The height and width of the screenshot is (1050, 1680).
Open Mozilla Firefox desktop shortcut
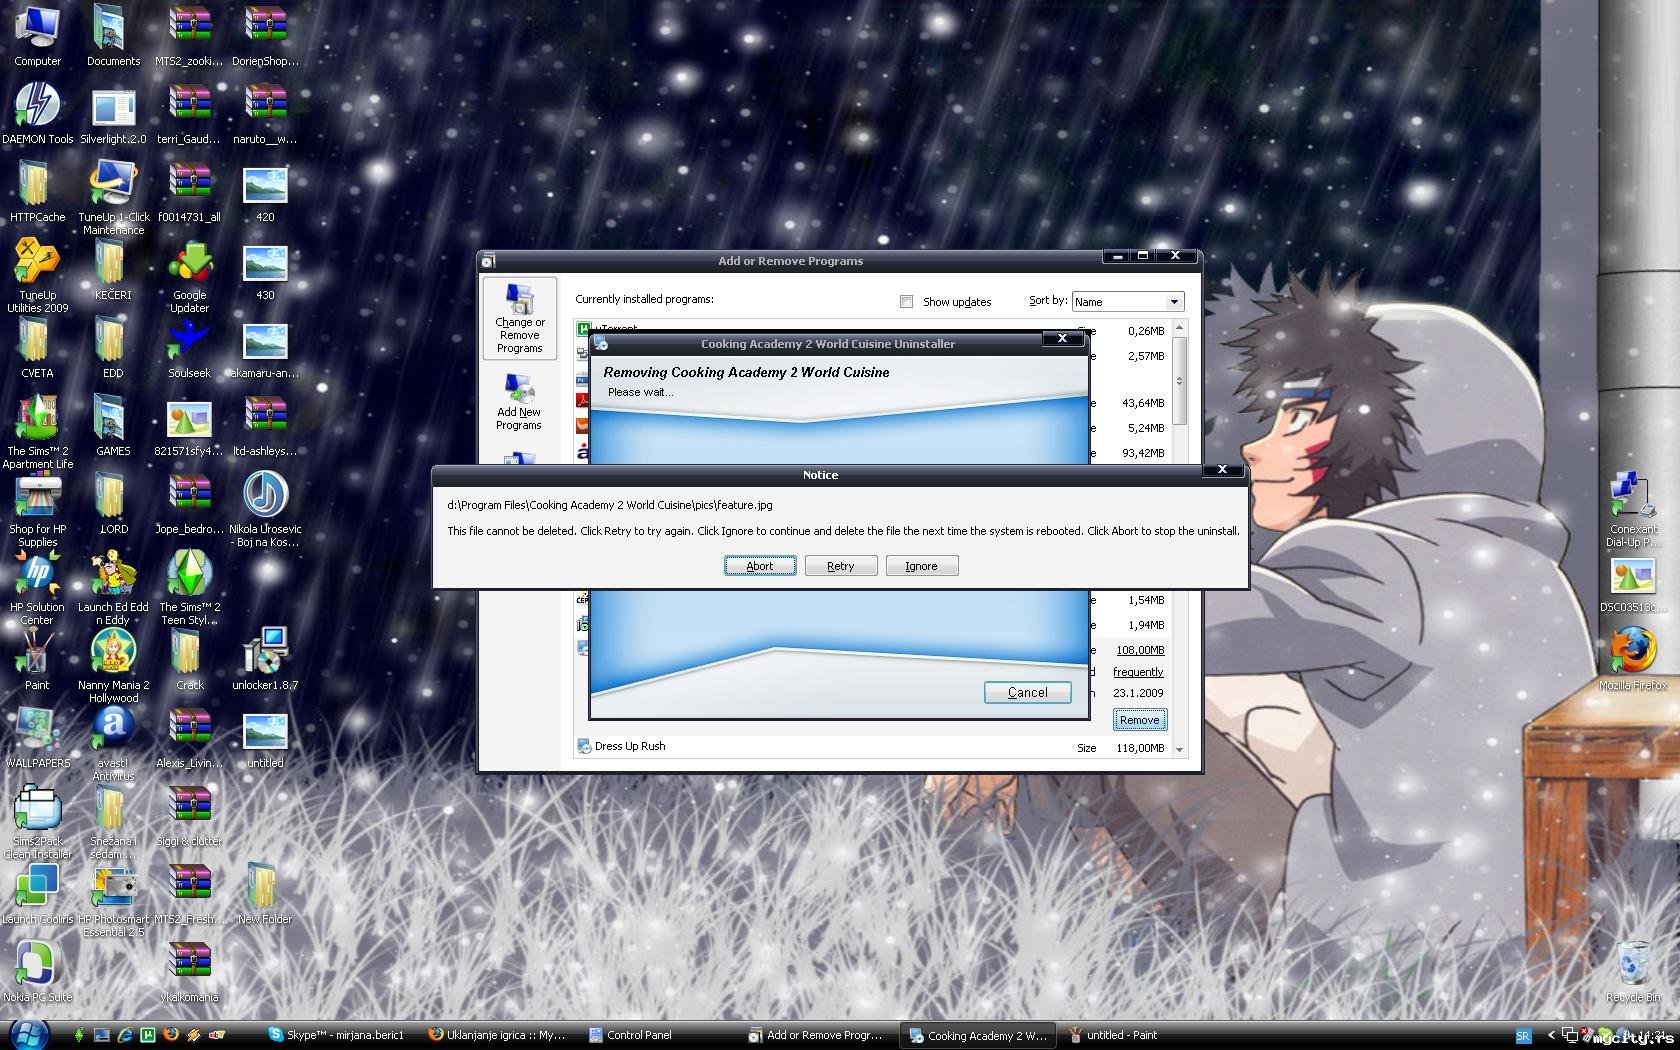pyautogui.click(x=1632, y=658)
